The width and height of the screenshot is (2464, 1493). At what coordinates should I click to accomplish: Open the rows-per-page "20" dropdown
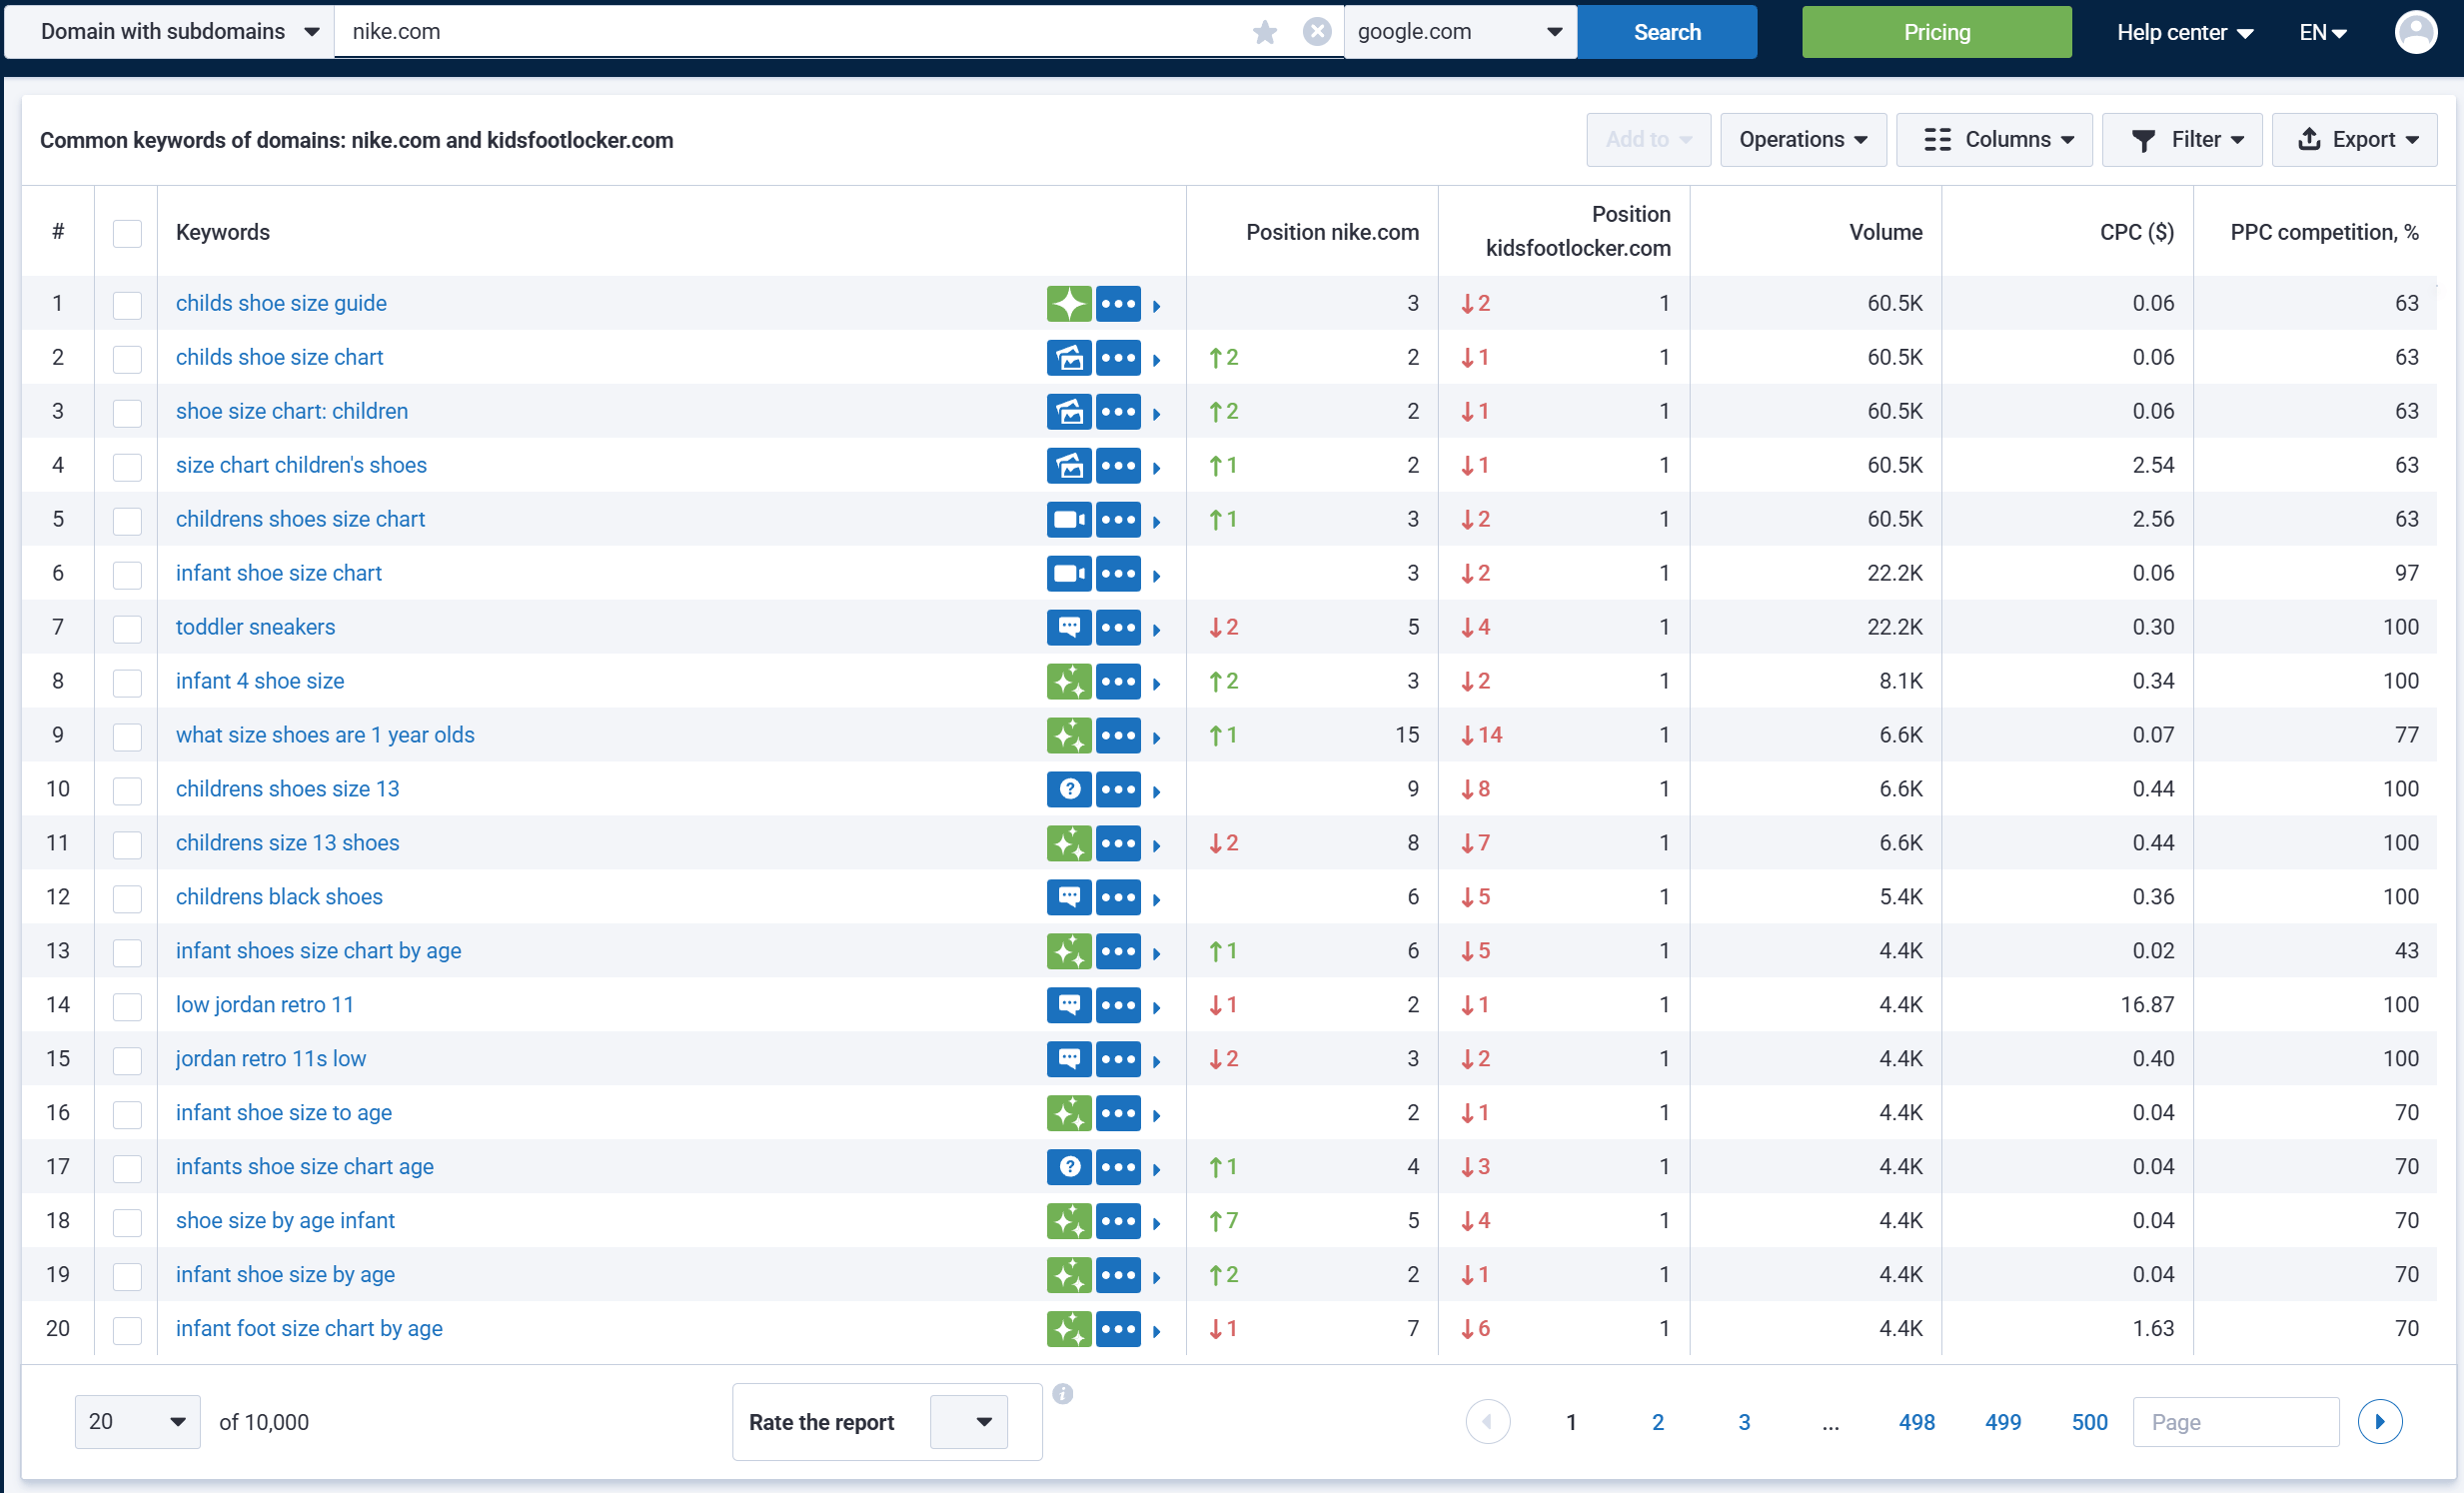pos(137,1421)
